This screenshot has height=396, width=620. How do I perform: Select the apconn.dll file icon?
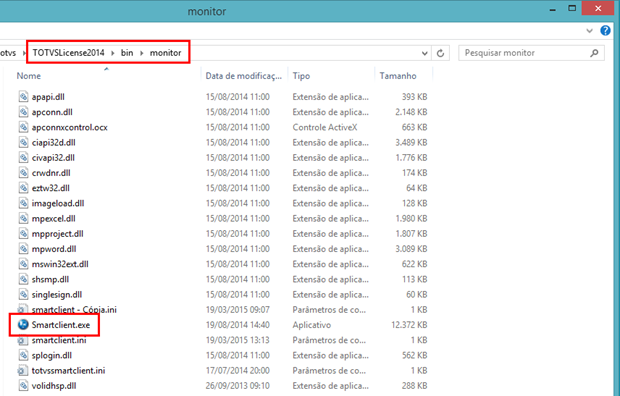23,112
